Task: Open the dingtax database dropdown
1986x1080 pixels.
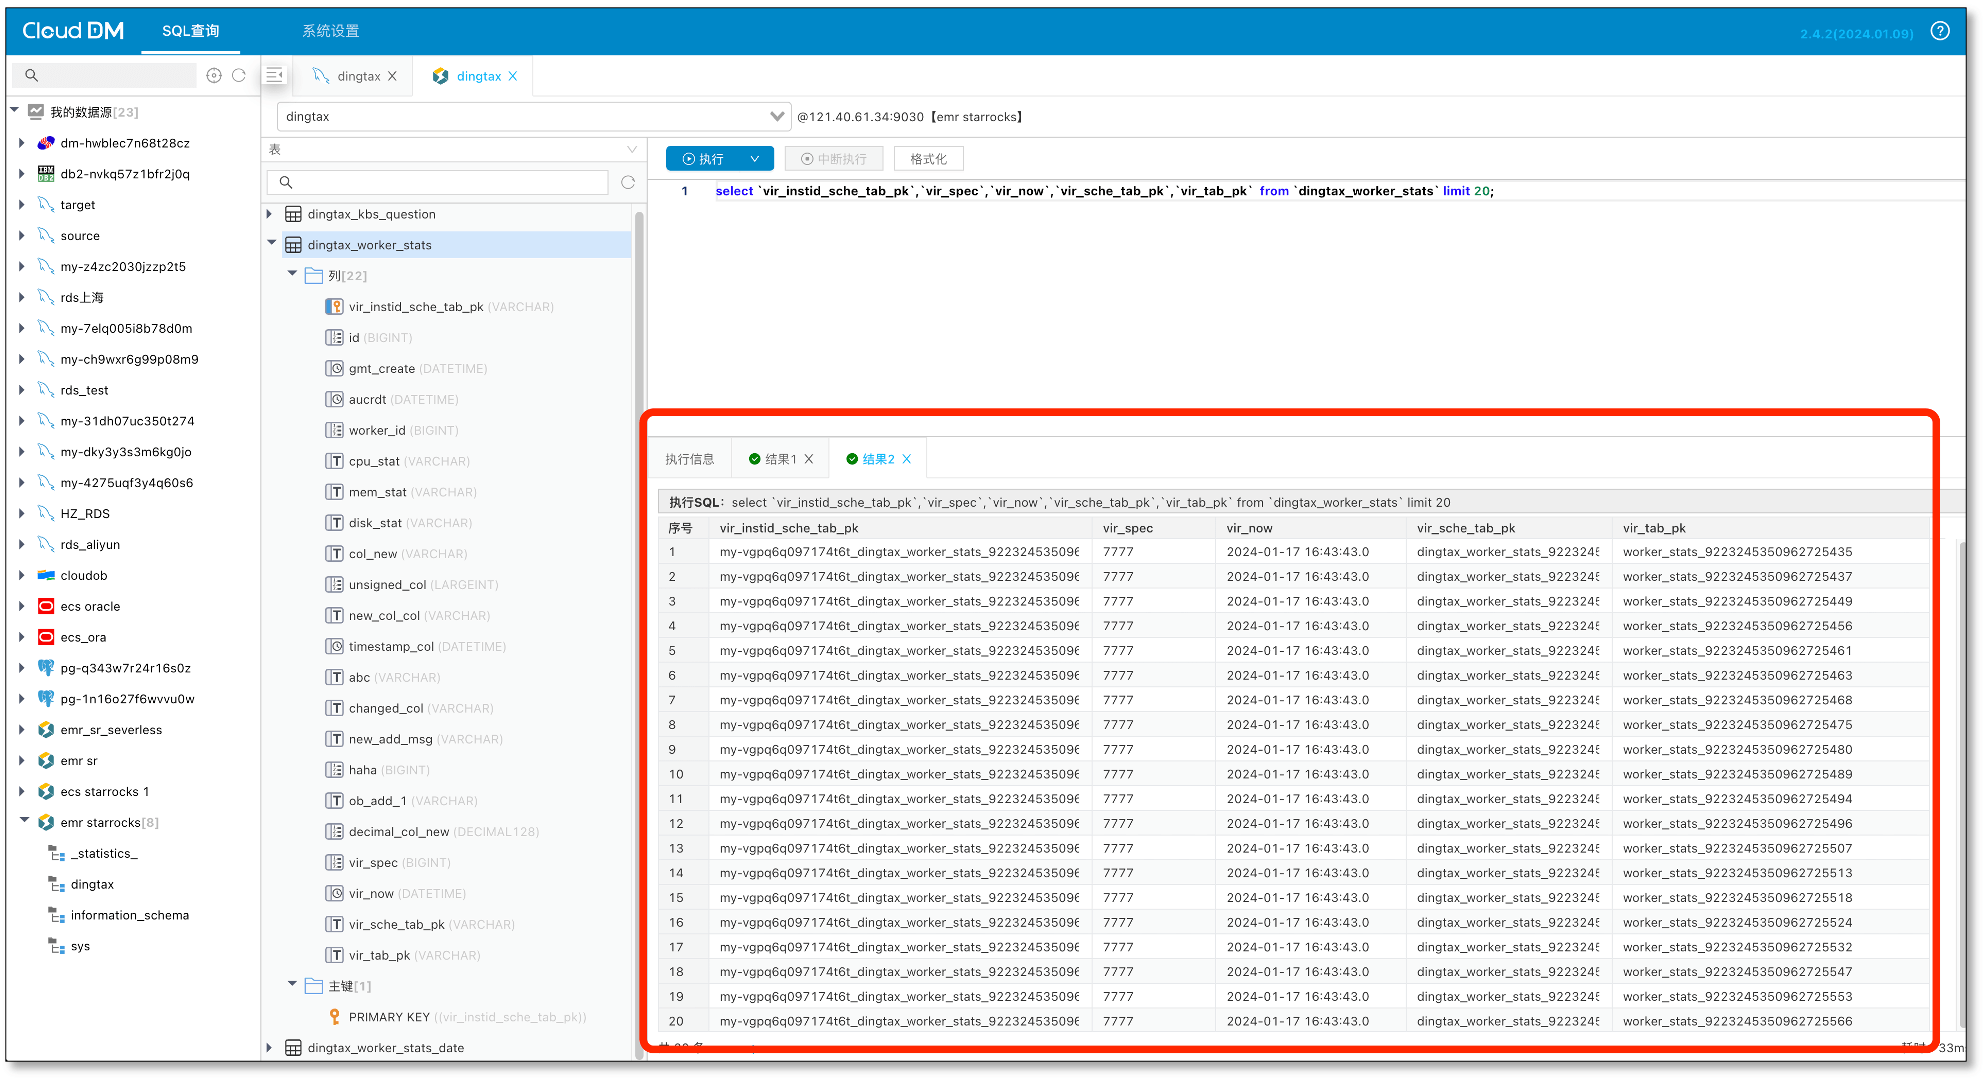Action: click(776, 117)
